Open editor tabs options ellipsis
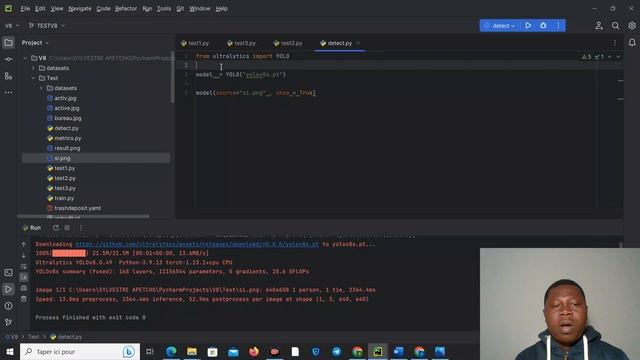This screenshot has width=640, height=360. (x=615, y=43)
